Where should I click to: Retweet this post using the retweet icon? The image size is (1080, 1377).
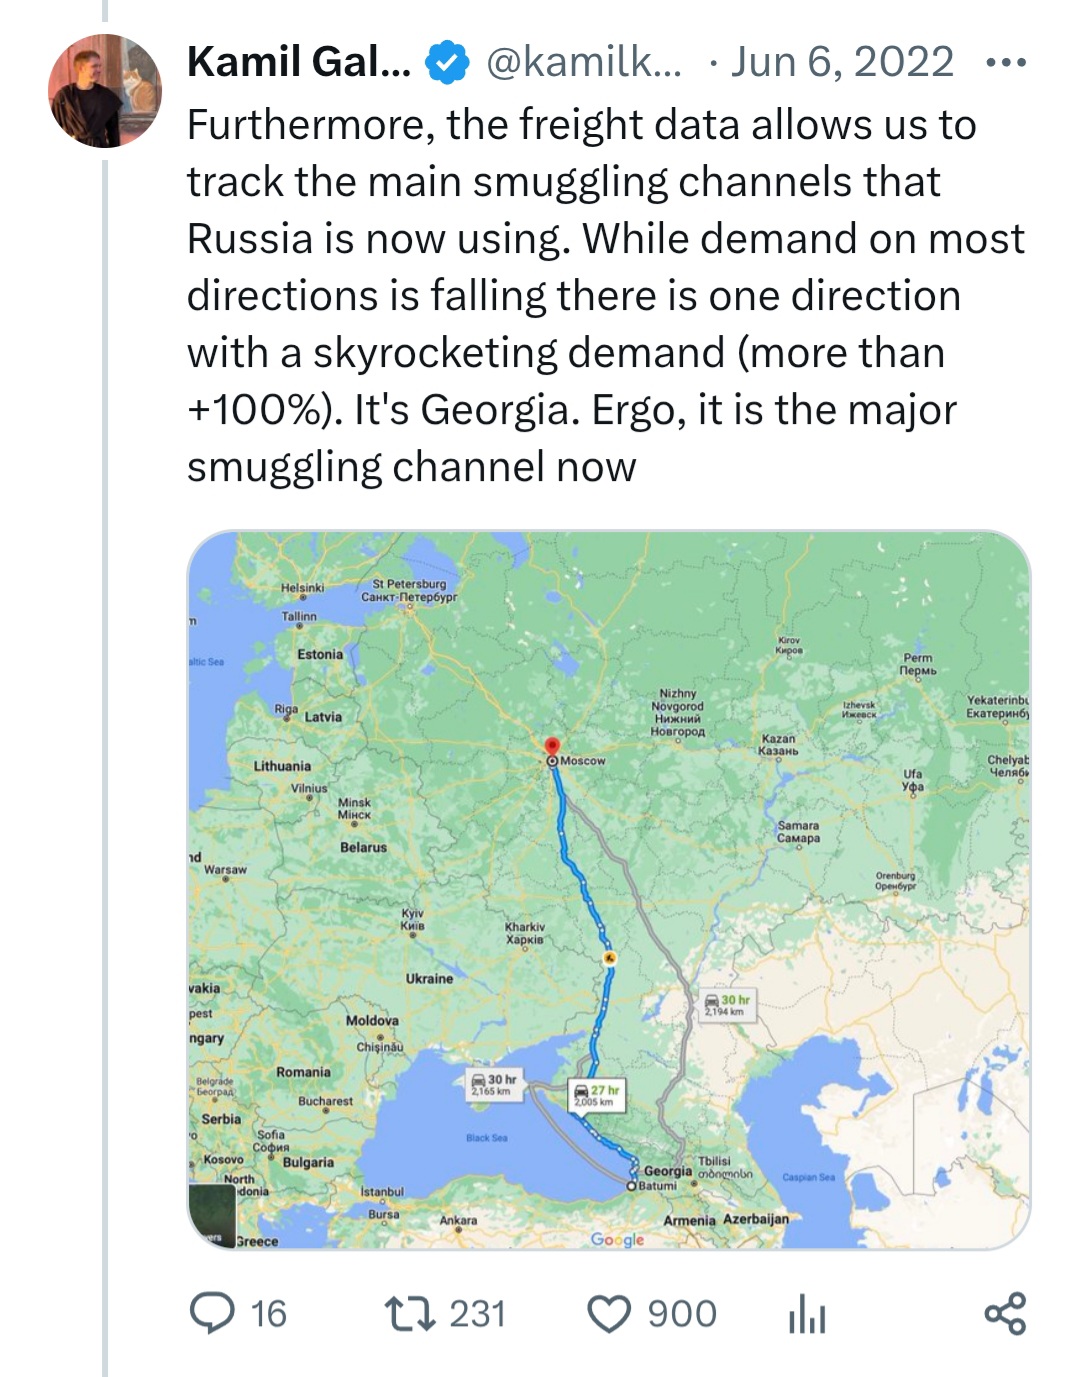tap(410, 1313)
